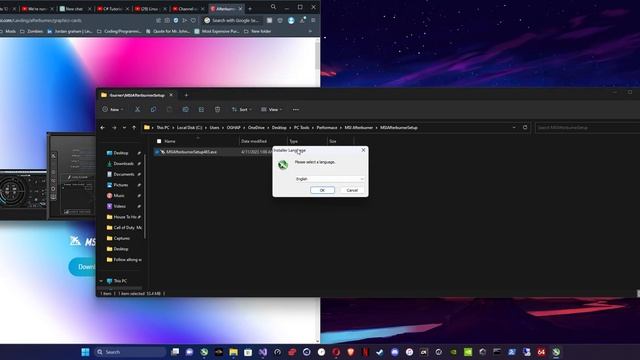Image resolution: width=640 pixels, height=360 pixels.
Task: Open Downloads in the sidebar
Action: click(x=123, y=163)
